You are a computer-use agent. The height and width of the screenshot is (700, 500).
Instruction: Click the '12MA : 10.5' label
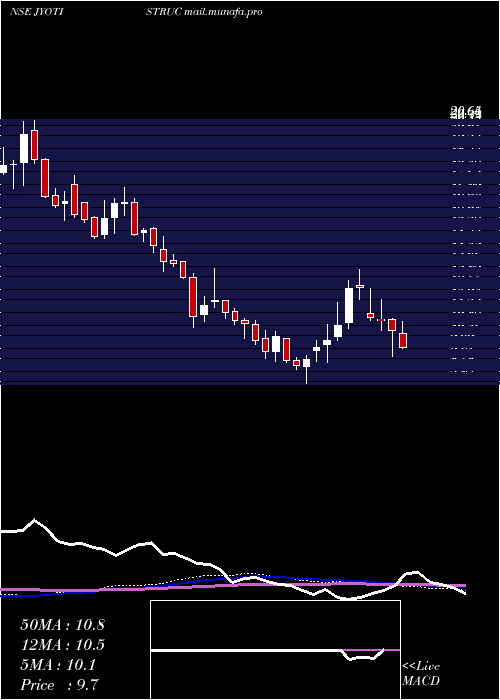pos(62,645)
